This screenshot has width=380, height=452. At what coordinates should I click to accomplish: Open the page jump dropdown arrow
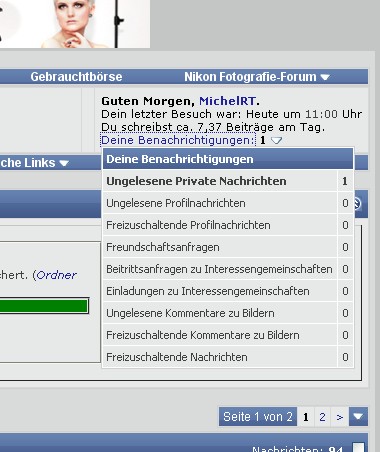(358, 416)
